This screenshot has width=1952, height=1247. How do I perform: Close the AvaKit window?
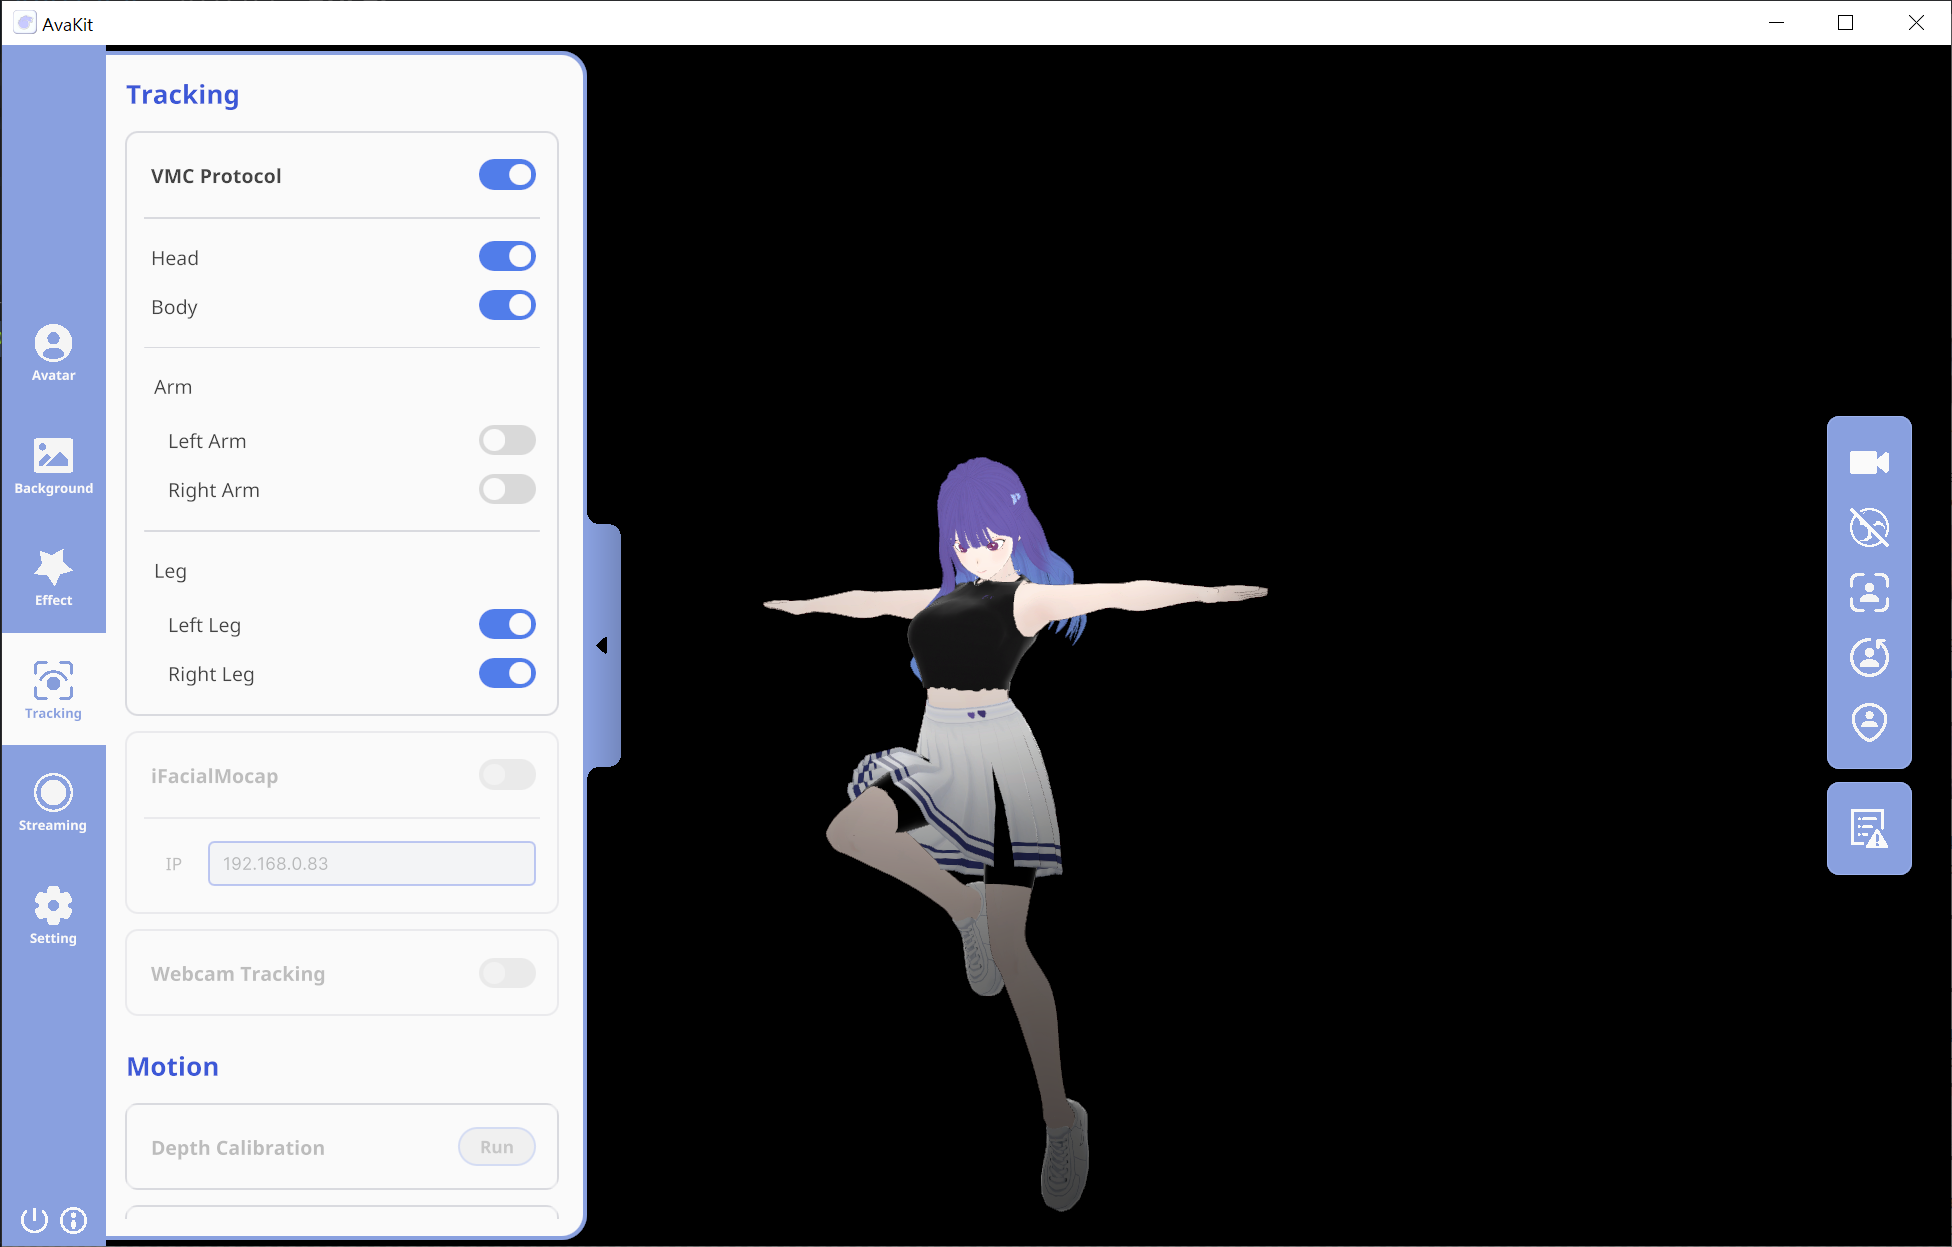pos(1916,23)
